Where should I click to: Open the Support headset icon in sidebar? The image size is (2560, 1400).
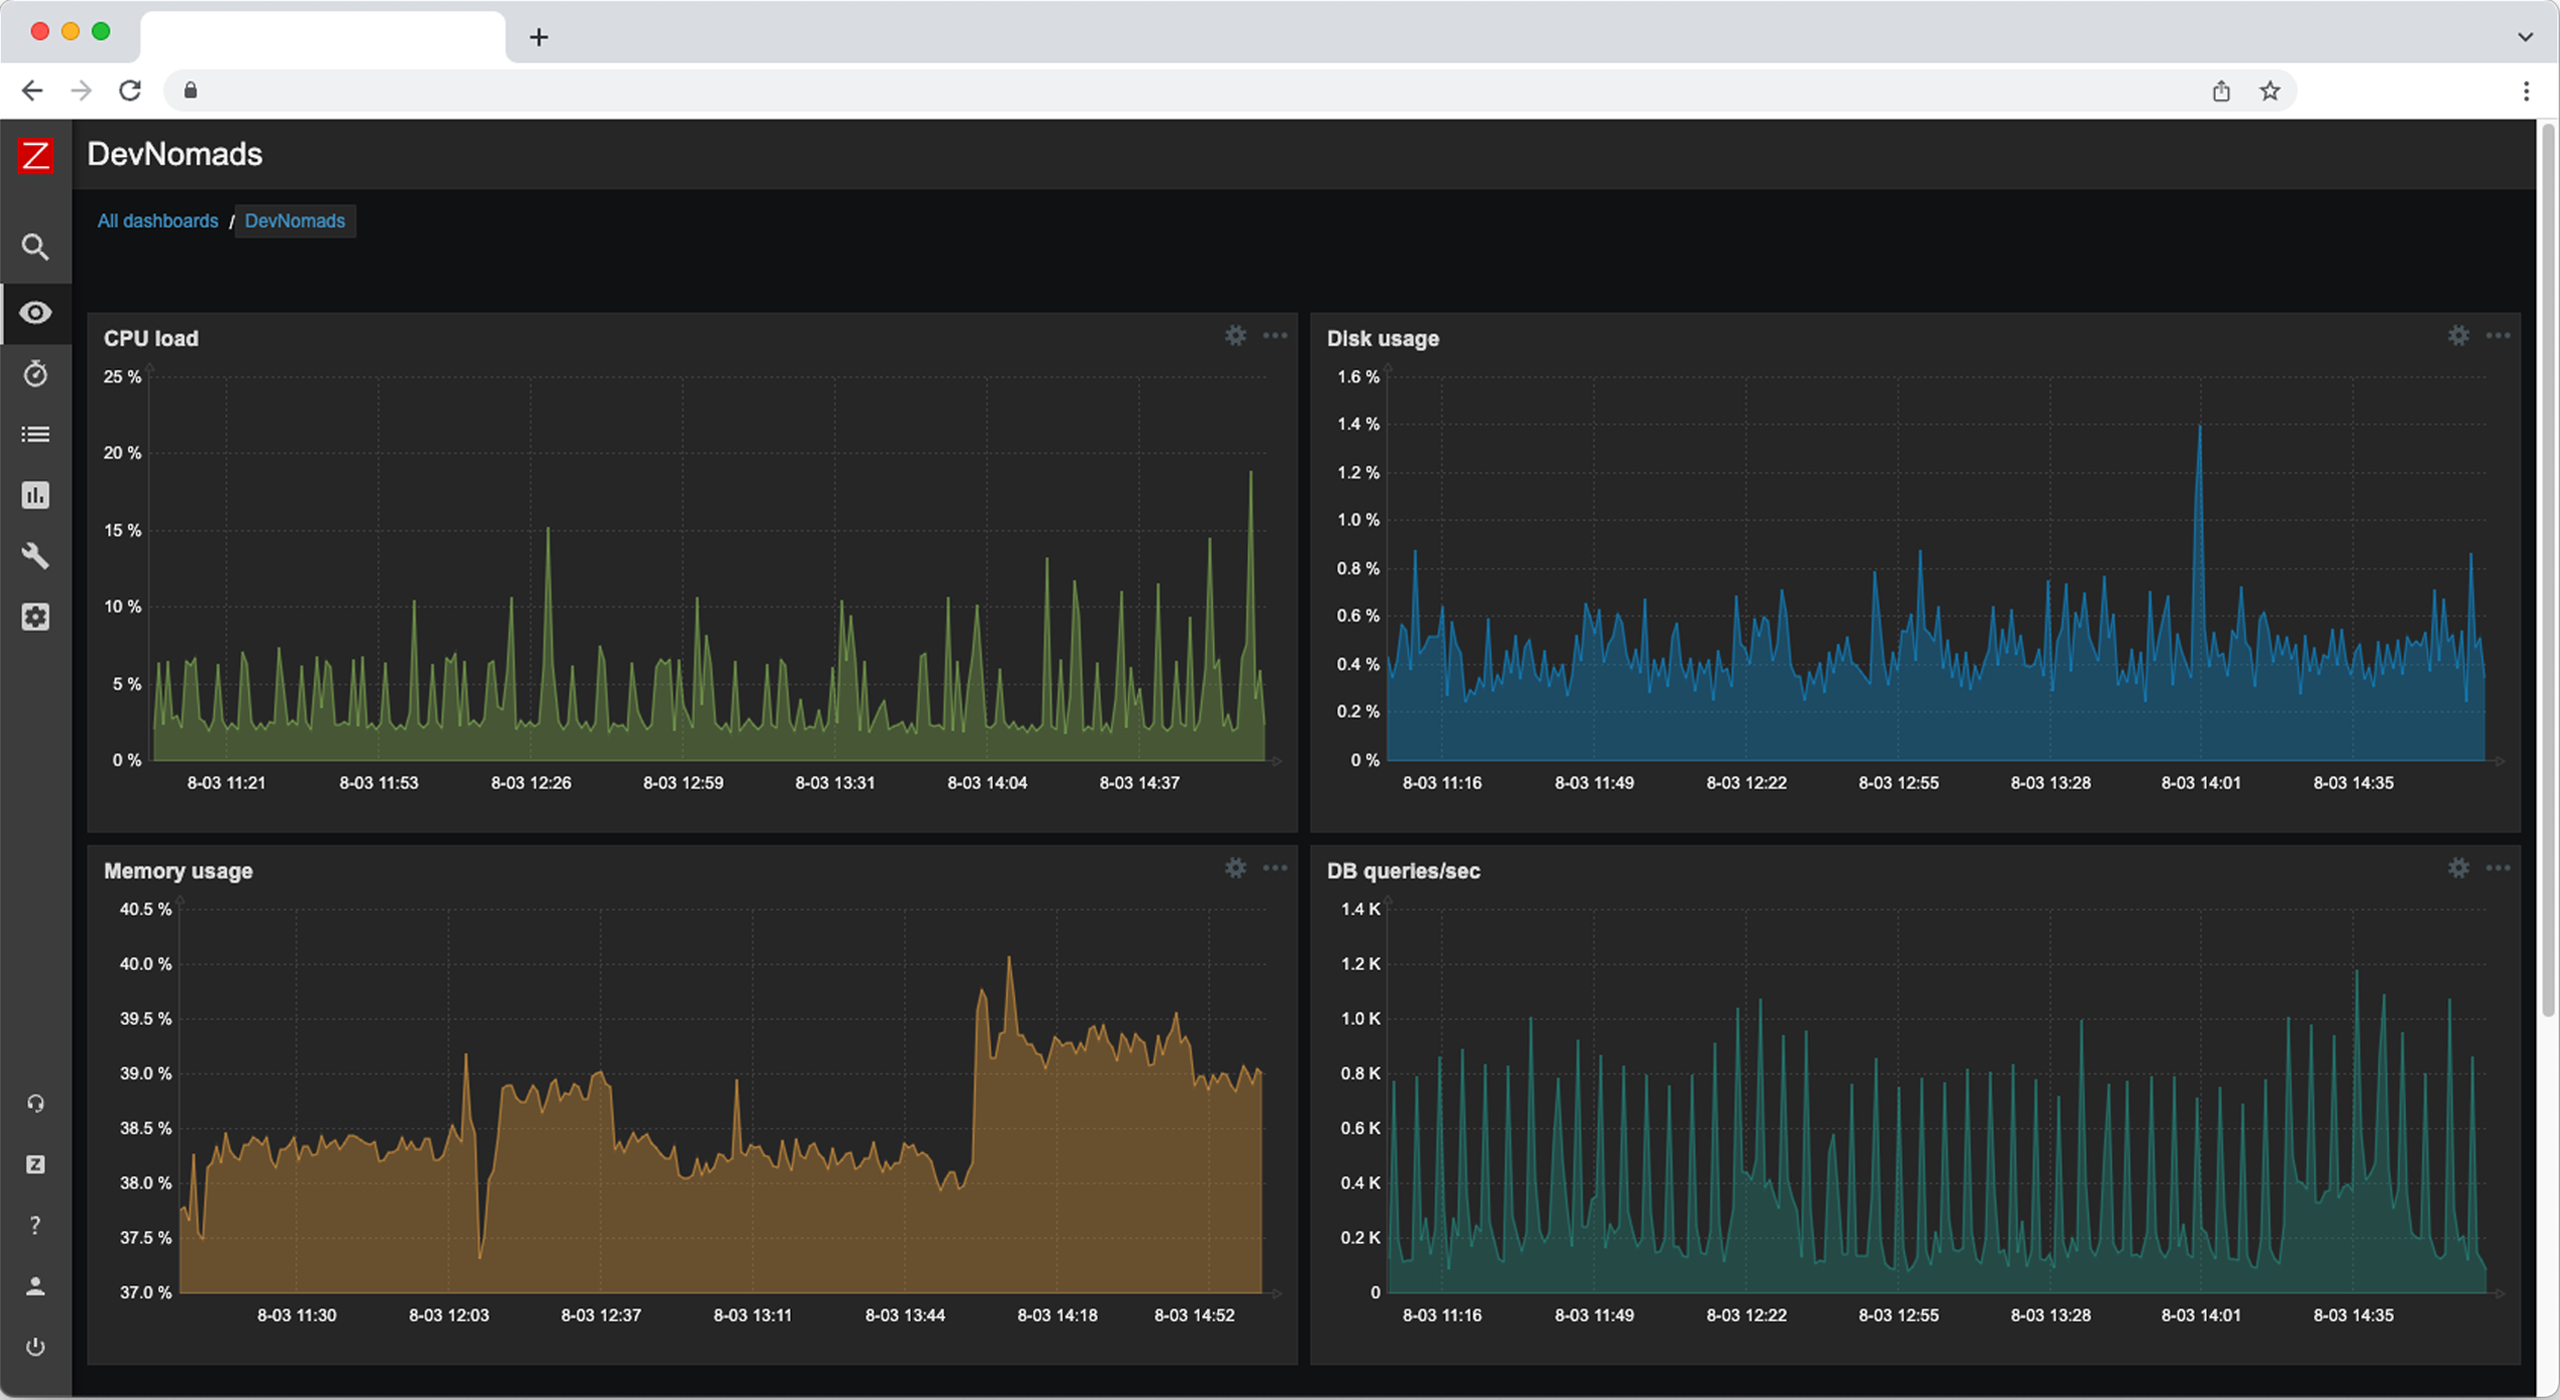(36, 1104)
